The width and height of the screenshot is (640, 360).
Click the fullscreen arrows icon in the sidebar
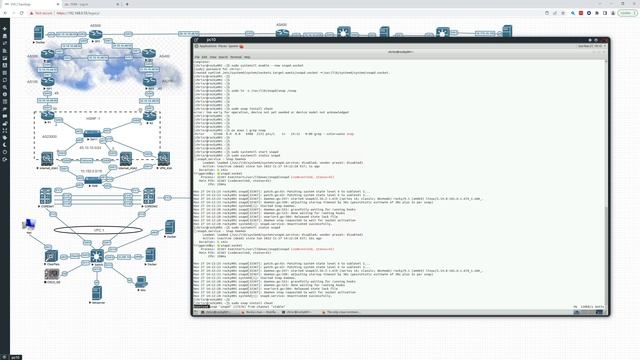4,131
